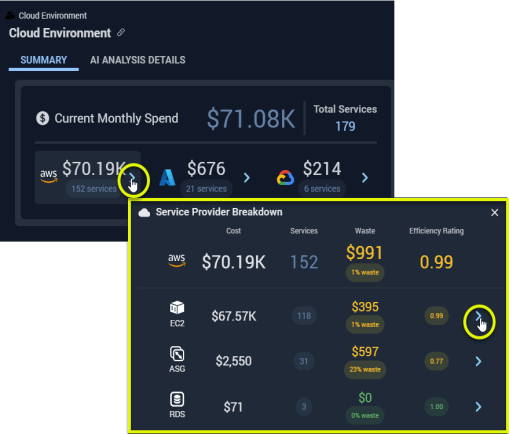509x434 pixels.
Task: Click the 31 services badge for ASG
Action: click(x=304, y=361)
